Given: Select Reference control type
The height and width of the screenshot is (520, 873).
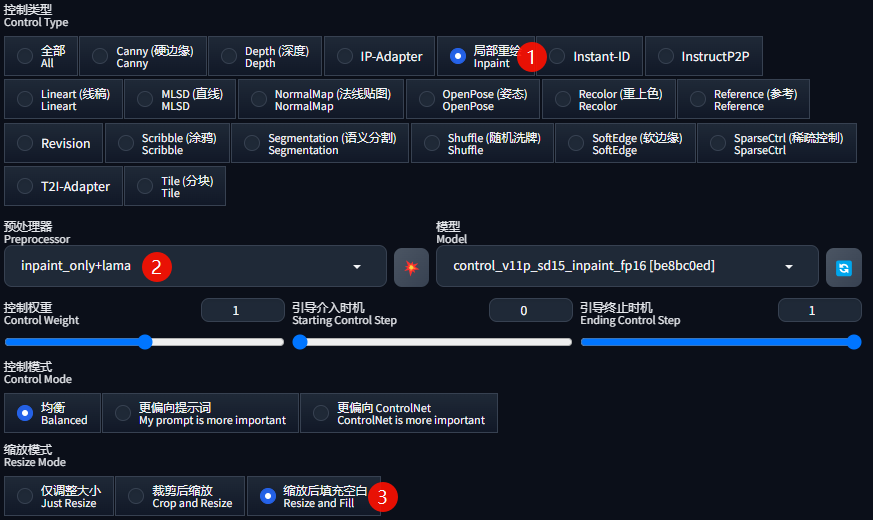Looking at the screenshot, I should 743,100.
